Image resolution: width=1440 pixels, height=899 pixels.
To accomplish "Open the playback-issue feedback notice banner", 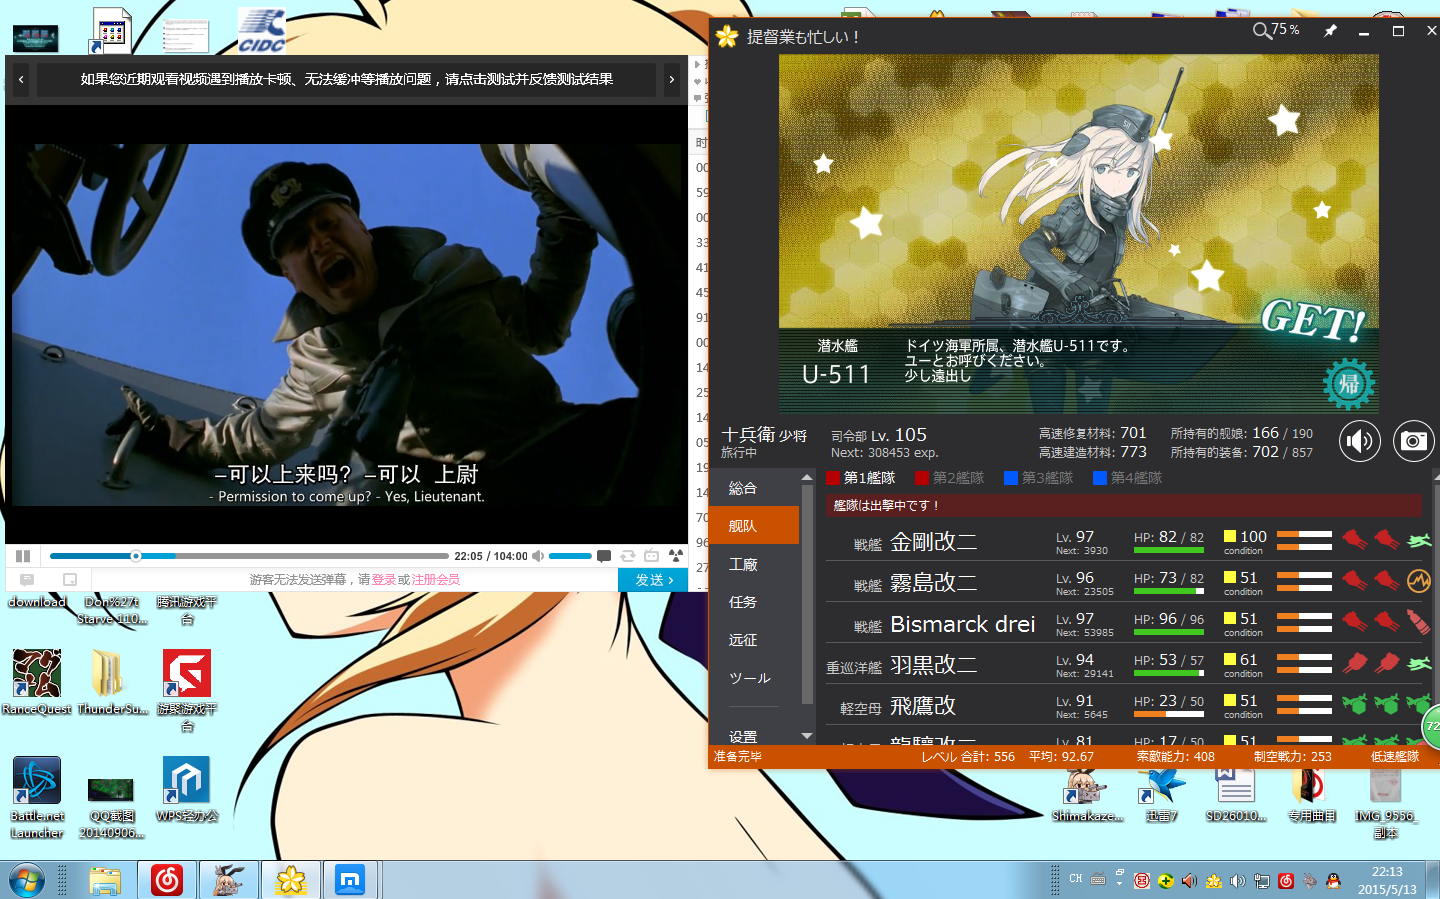I will 347,79.
